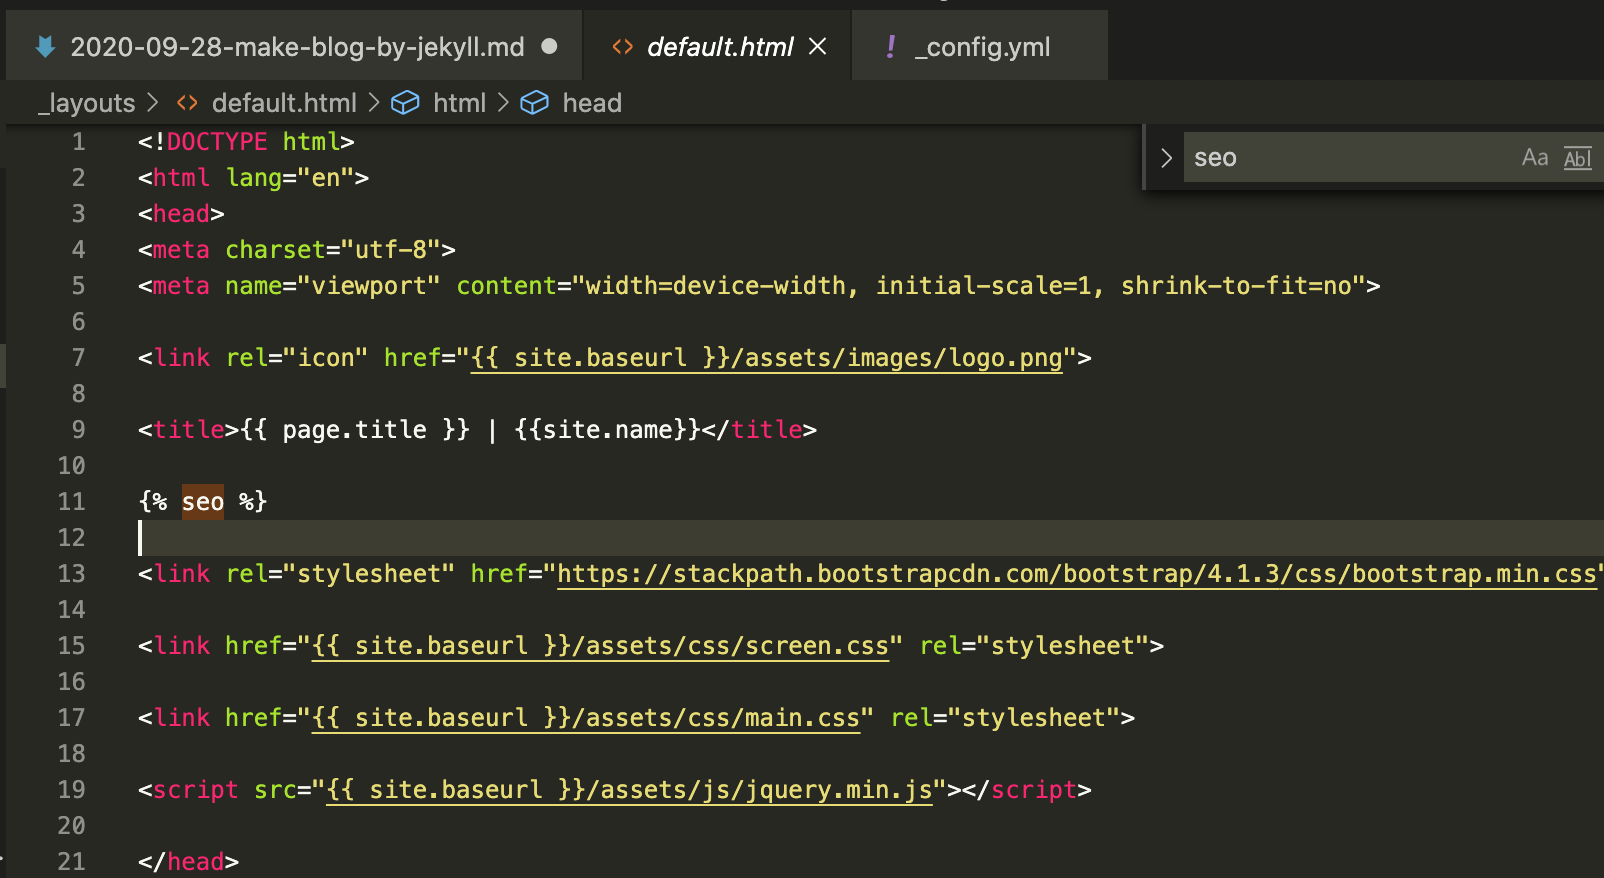Screen dimensions: 1604x878
Task: Open the main.css link on line 17
Action: (586, 718)
